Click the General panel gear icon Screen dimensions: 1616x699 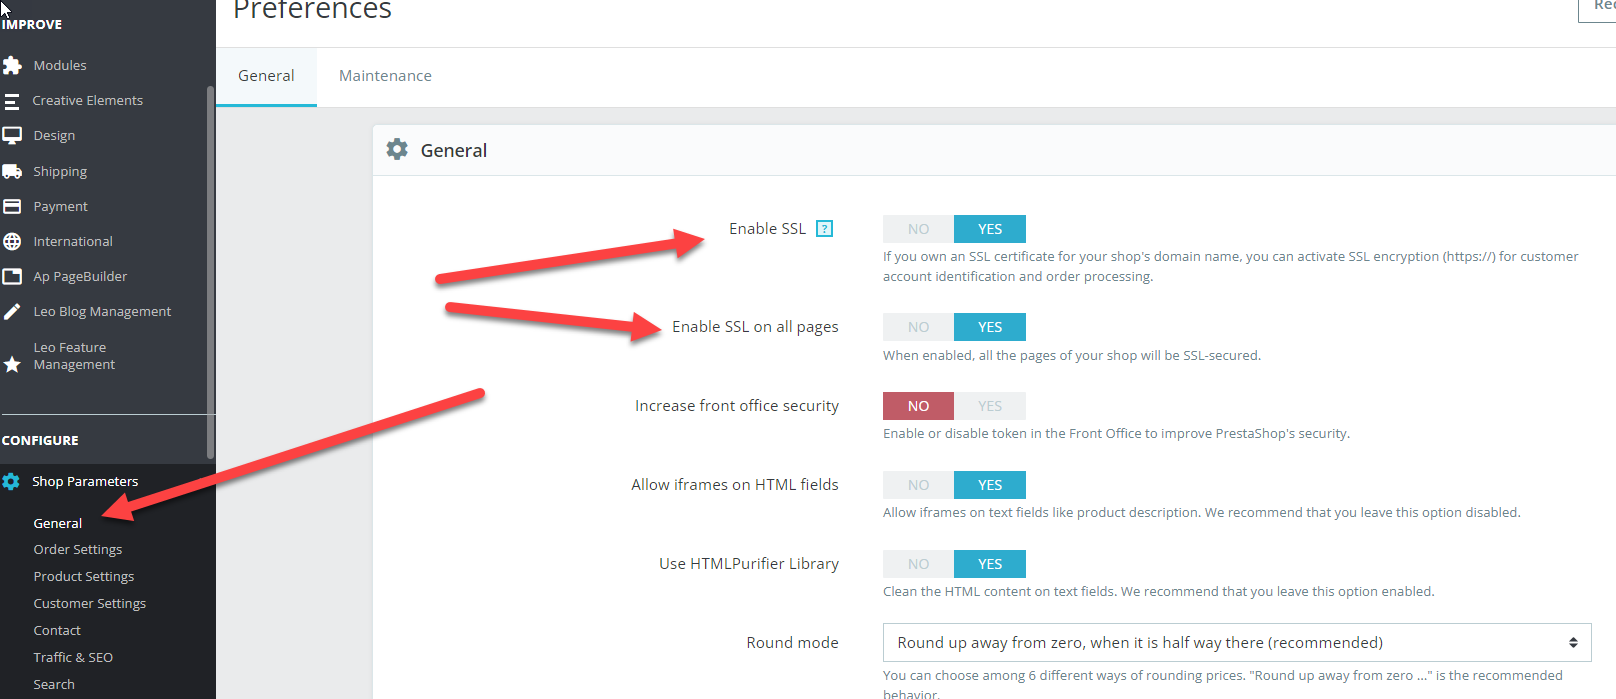pyautogui.click(x=397, y=149)
